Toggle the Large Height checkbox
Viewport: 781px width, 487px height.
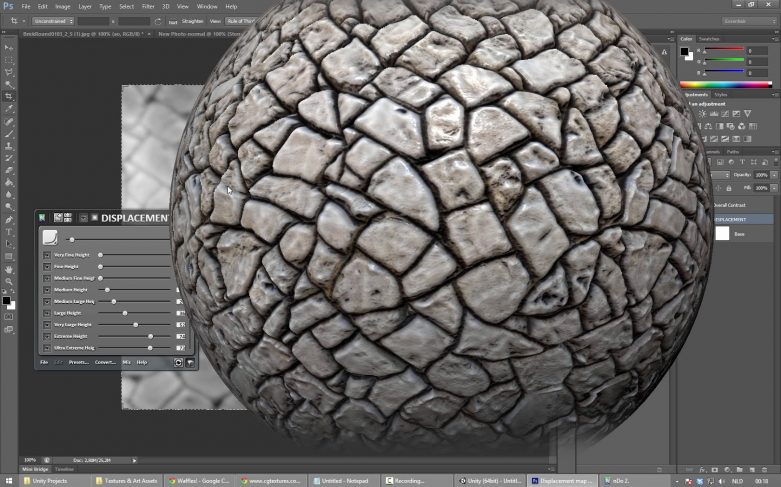click(47, 313)
